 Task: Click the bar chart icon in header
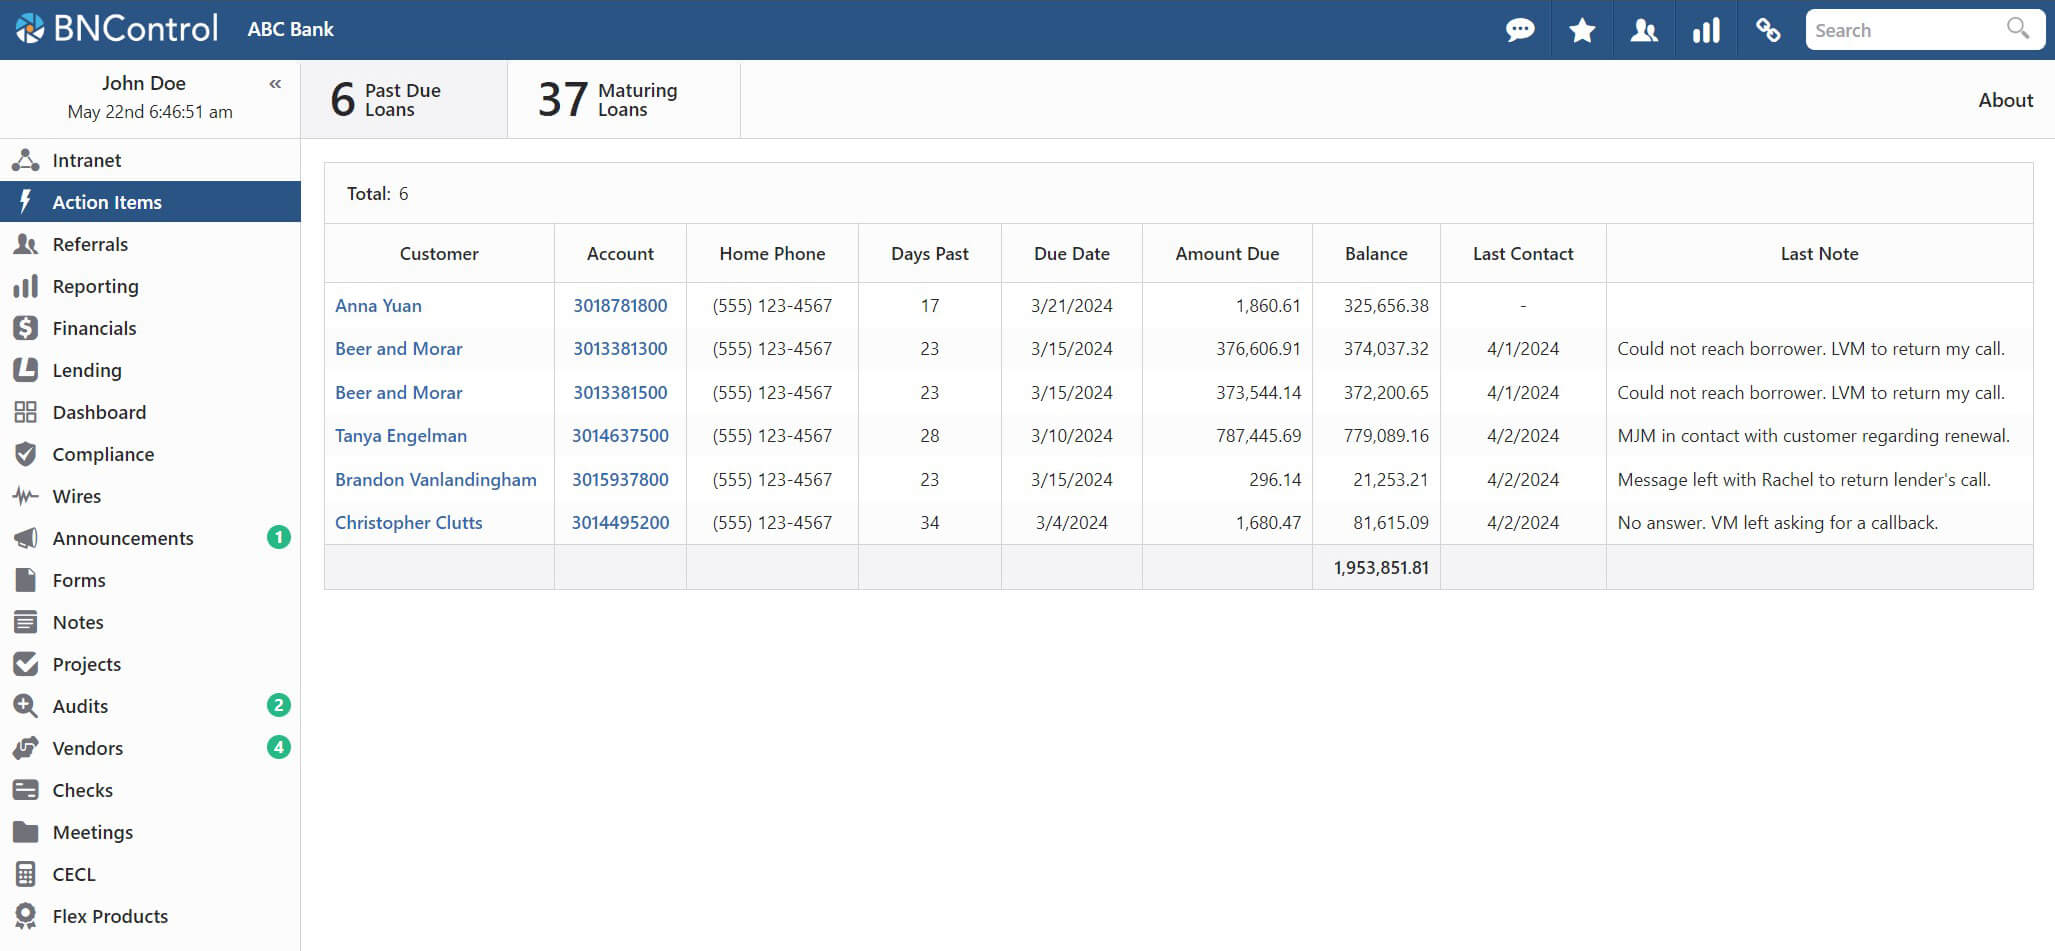(1706, 30)
